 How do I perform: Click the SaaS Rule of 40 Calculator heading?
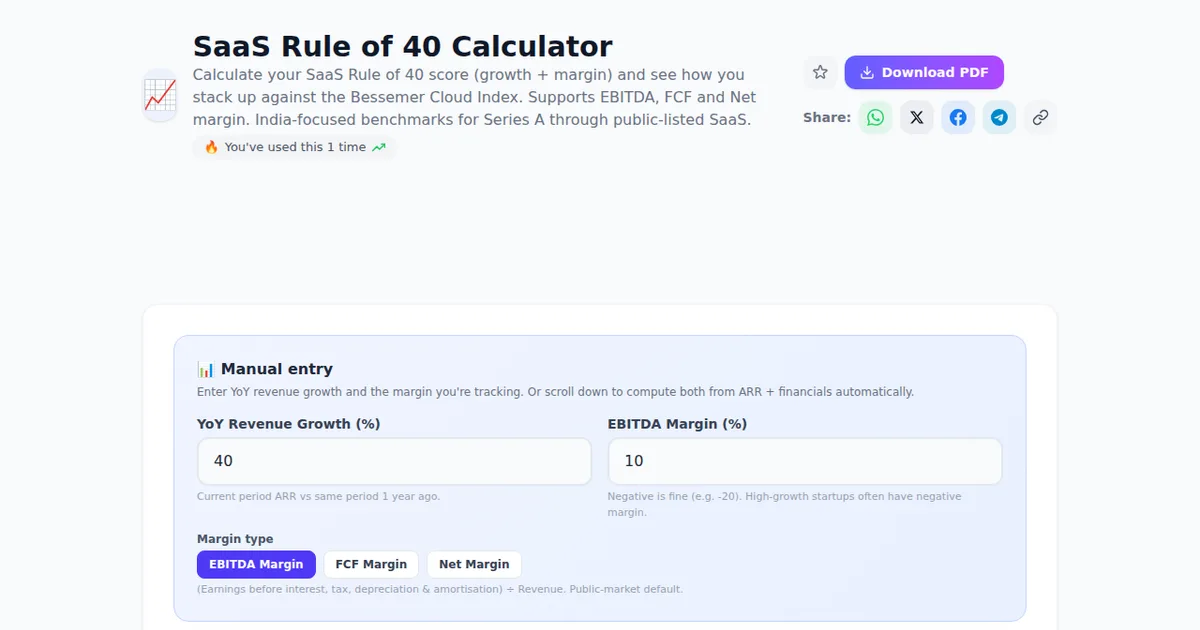click(402, 46)
